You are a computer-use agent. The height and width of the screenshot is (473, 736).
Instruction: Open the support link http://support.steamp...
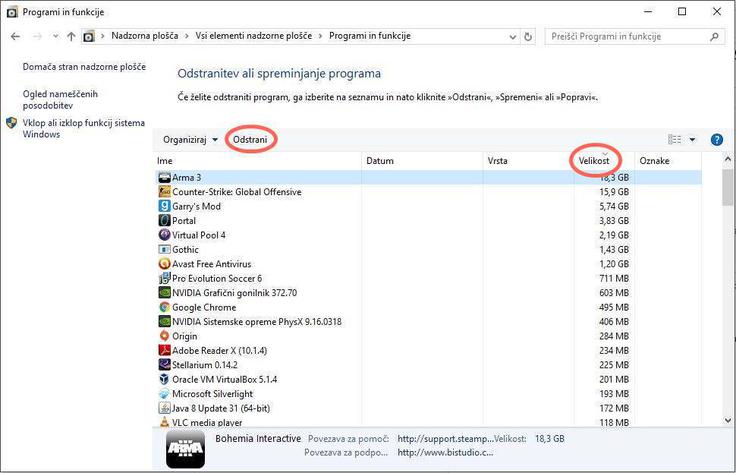445,439
